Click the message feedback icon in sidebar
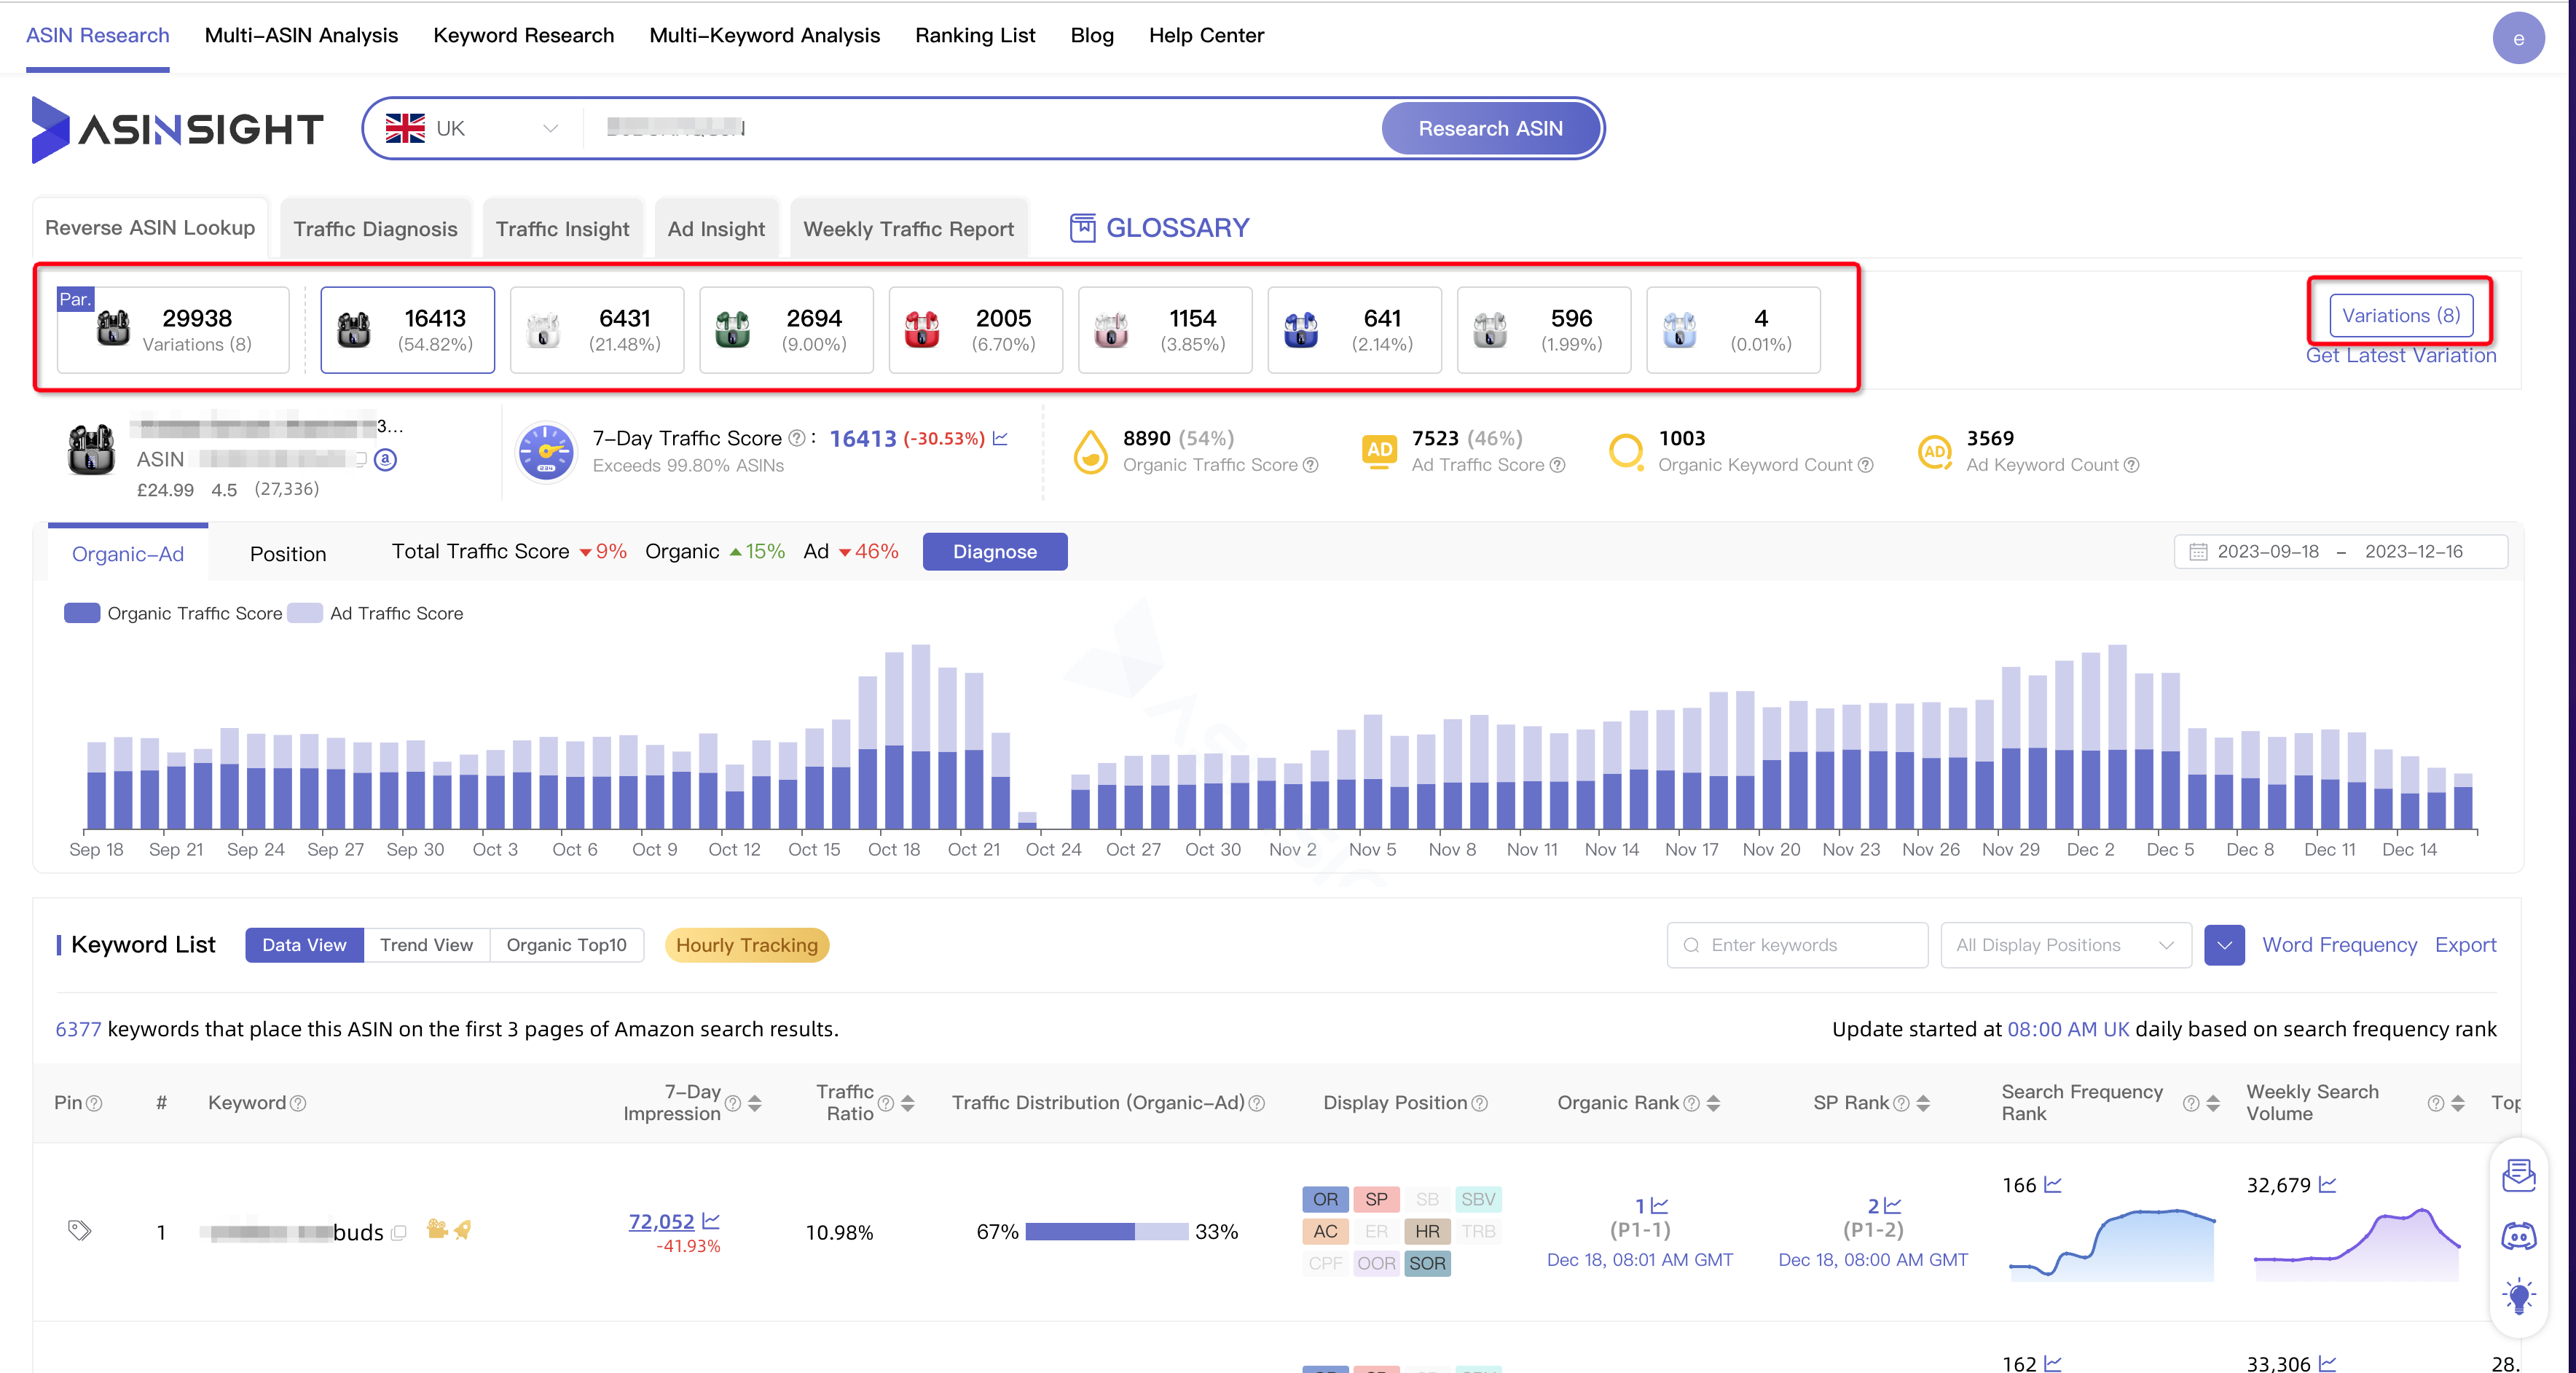The height and width of the screenshot is (1373, 2576). tap(2518, 1175)
